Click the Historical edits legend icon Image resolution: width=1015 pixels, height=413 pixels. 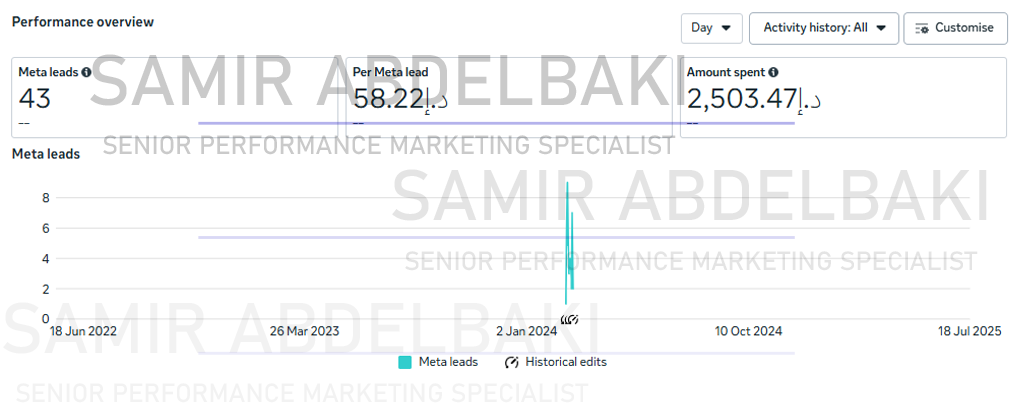click(x=513, y=362)
